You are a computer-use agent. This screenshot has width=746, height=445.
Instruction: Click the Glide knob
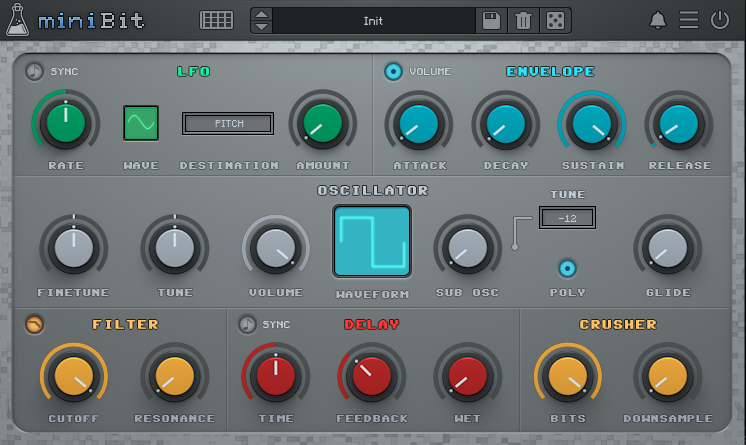coord(668,248)
